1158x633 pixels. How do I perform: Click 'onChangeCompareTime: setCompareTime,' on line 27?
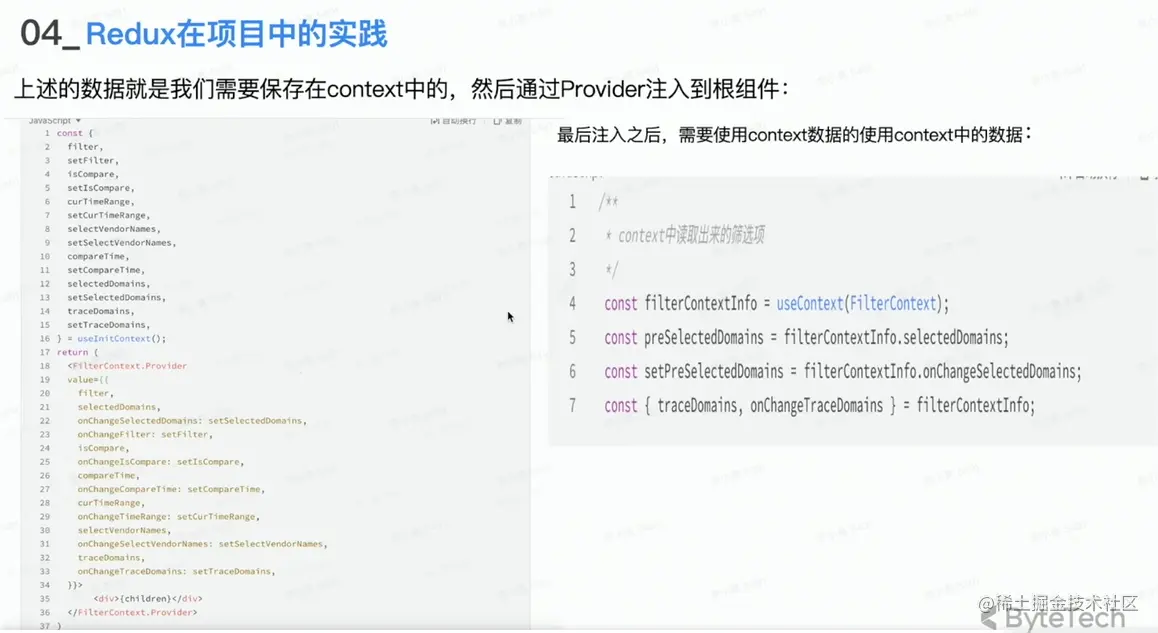click(171, 489)
